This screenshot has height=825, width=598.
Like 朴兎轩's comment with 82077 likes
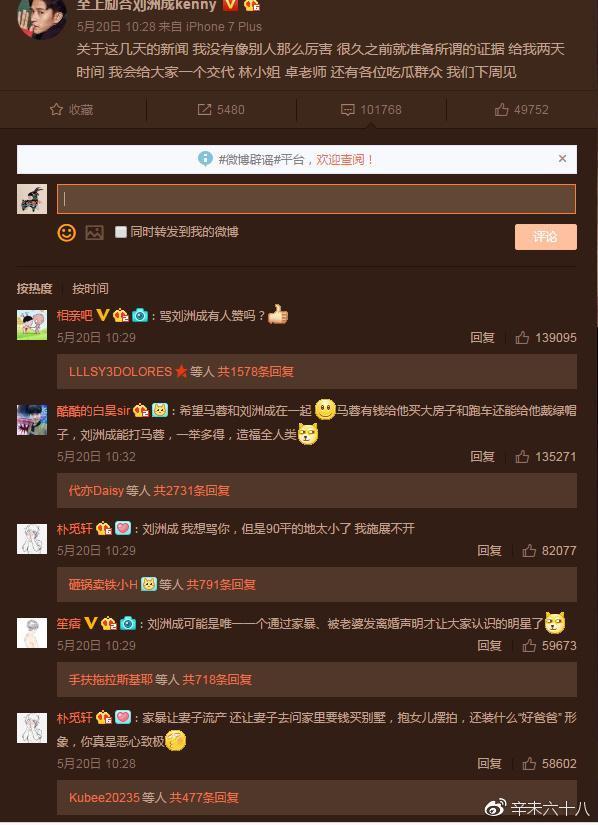pyautogui.click(x=529, y=550)
